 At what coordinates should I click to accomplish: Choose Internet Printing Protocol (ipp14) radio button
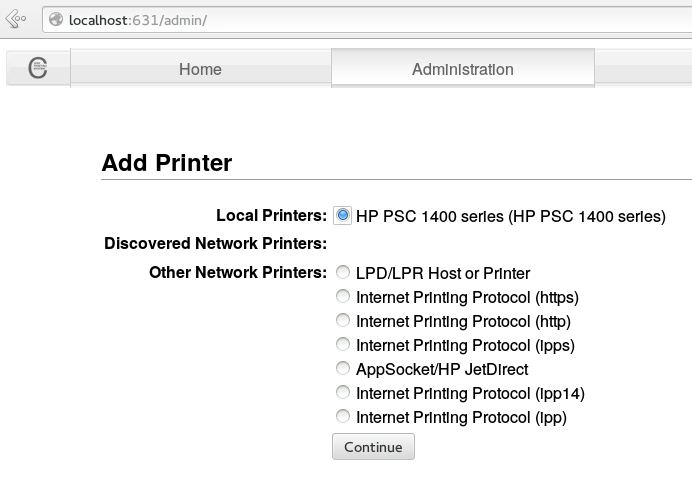344,392
